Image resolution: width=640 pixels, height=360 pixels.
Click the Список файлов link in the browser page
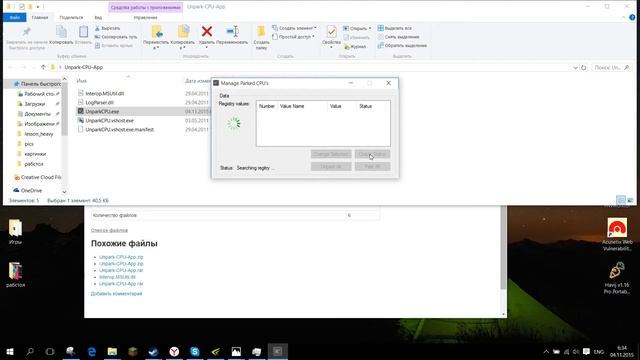109,230
